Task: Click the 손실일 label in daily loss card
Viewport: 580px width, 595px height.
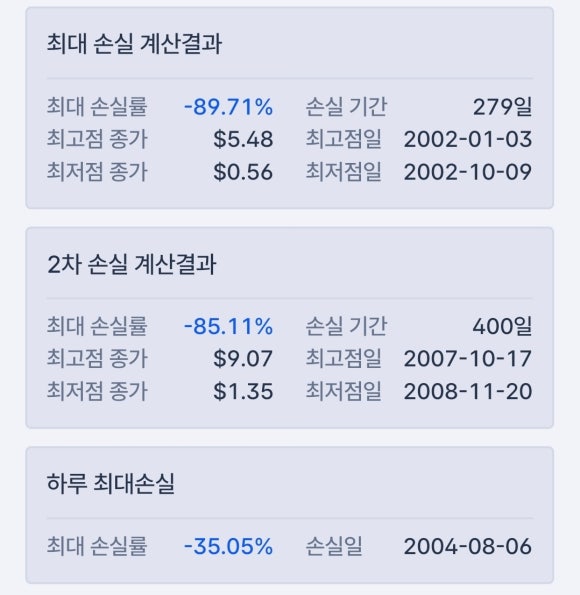Action: tap(334, 546)
